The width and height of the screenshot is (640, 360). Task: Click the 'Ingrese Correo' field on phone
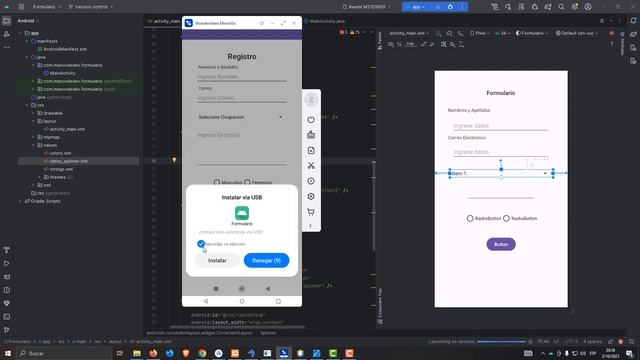click(242, 98)
